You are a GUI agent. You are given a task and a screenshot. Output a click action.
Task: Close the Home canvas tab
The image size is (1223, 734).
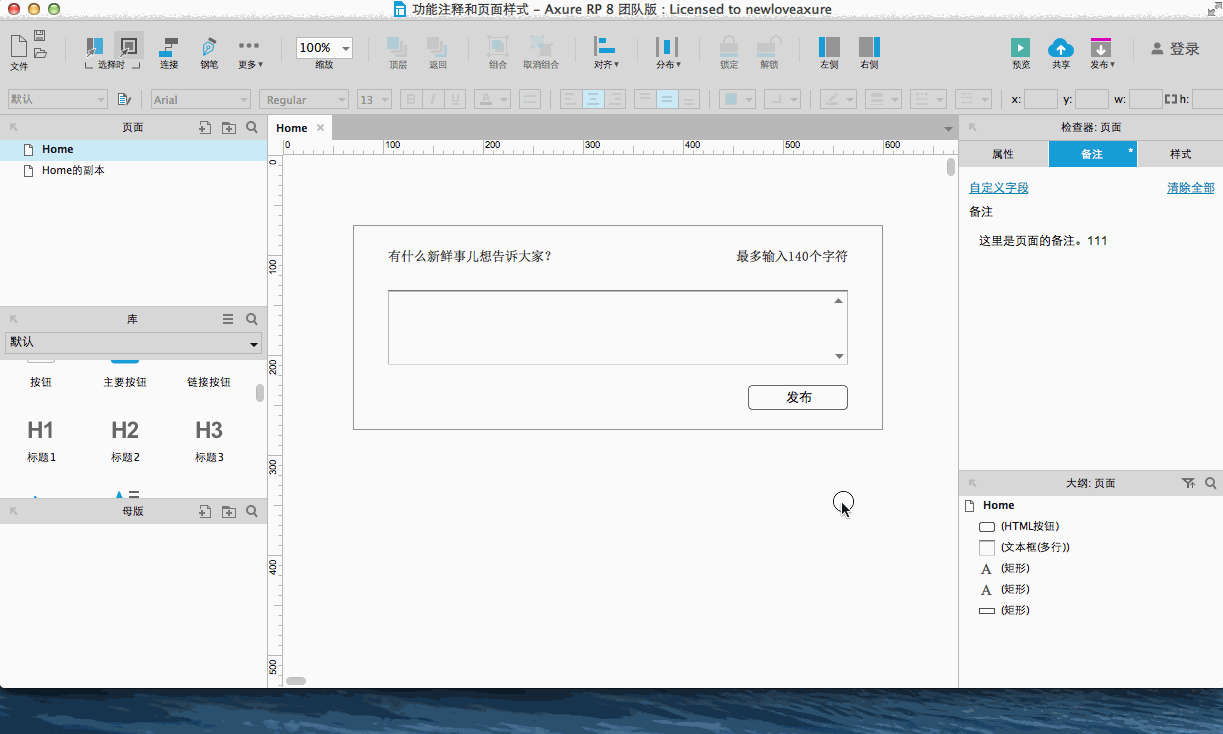pos(320,128)
